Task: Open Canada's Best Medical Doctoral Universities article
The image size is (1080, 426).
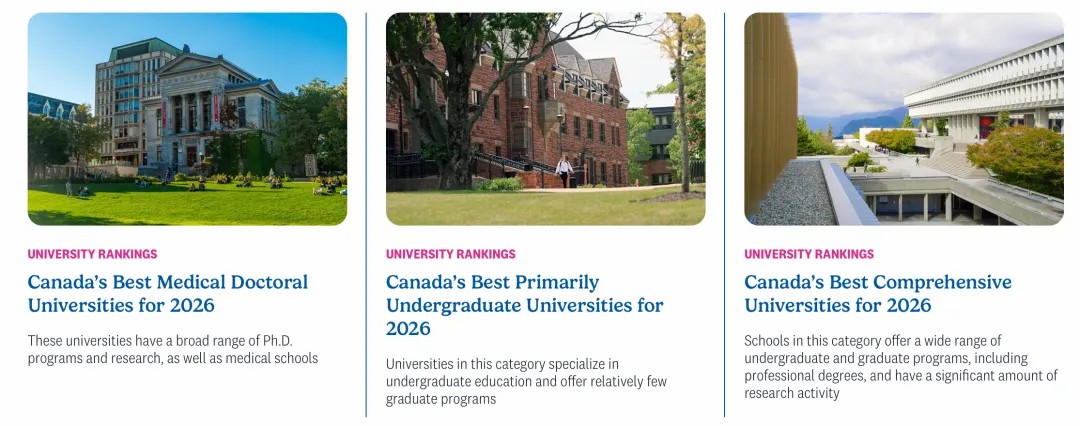Action: (168, 293)
